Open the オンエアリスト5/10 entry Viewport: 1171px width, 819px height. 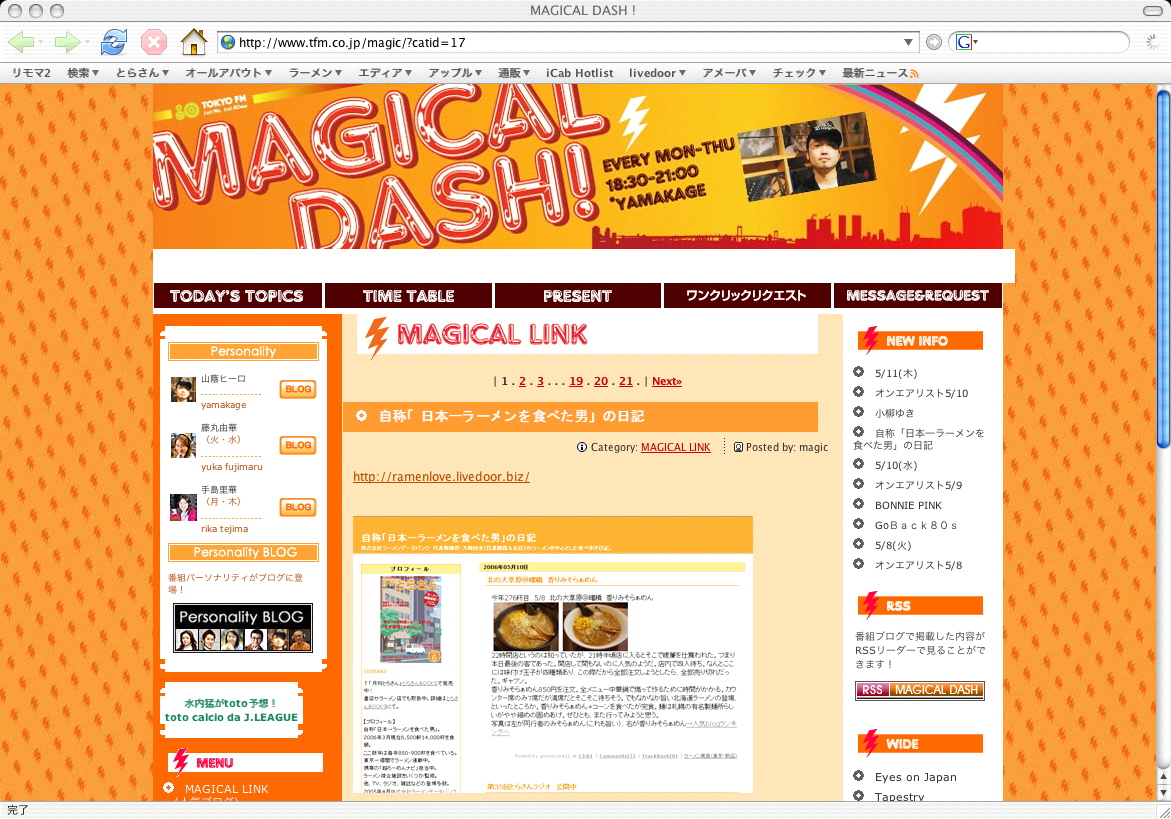click(922, 393)
